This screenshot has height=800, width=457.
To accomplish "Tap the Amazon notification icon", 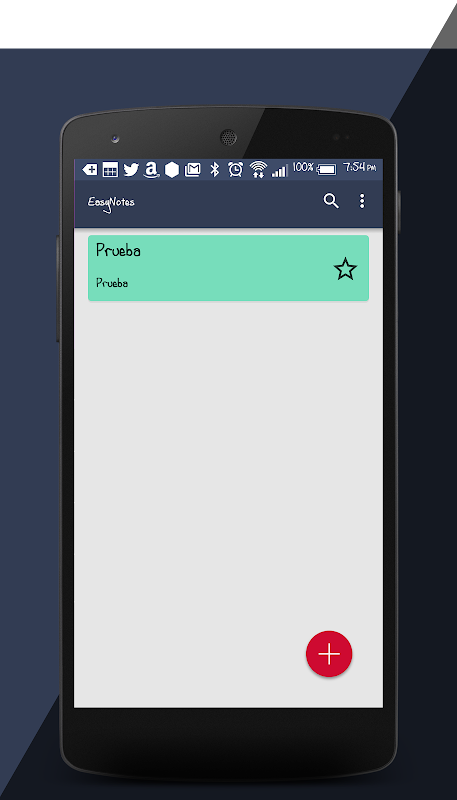I will (151, 169).
